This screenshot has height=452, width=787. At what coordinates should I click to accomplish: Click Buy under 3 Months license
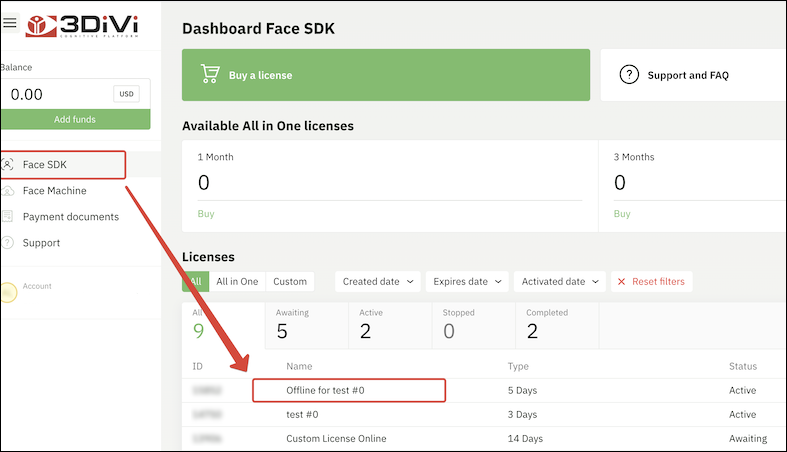622,214
